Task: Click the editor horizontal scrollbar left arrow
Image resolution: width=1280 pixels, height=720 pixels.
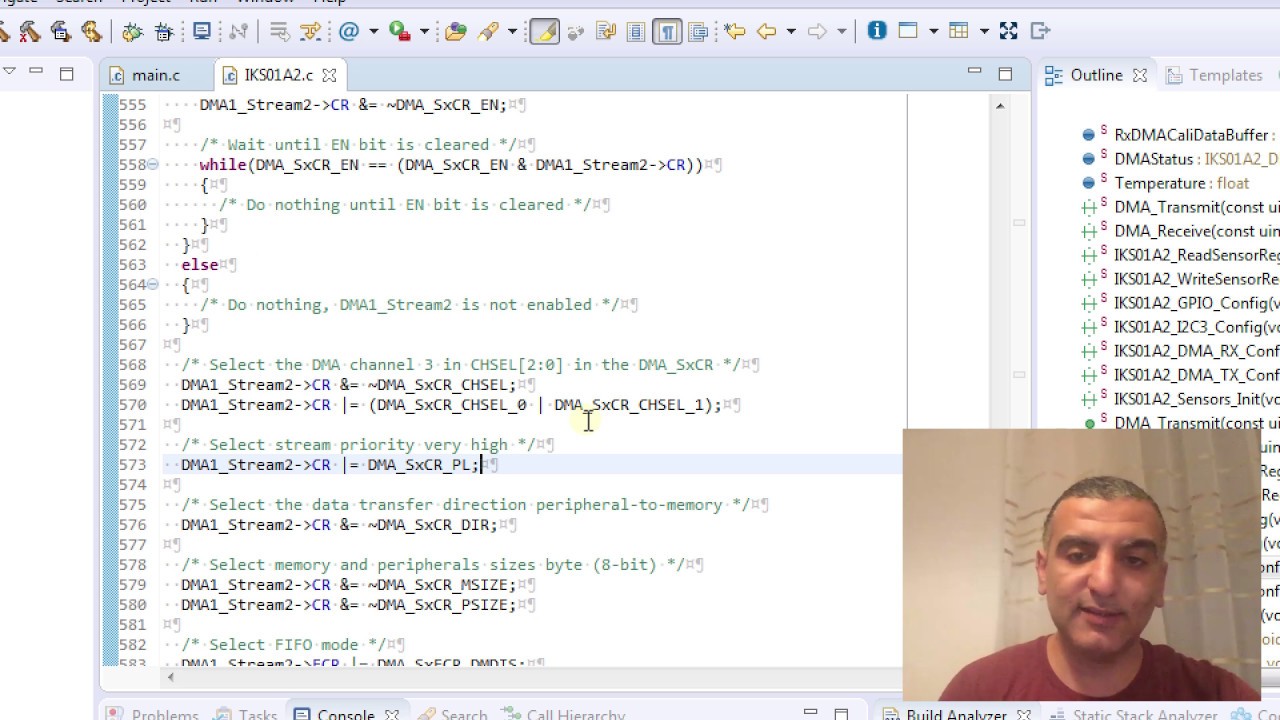Action: point(170,677)
